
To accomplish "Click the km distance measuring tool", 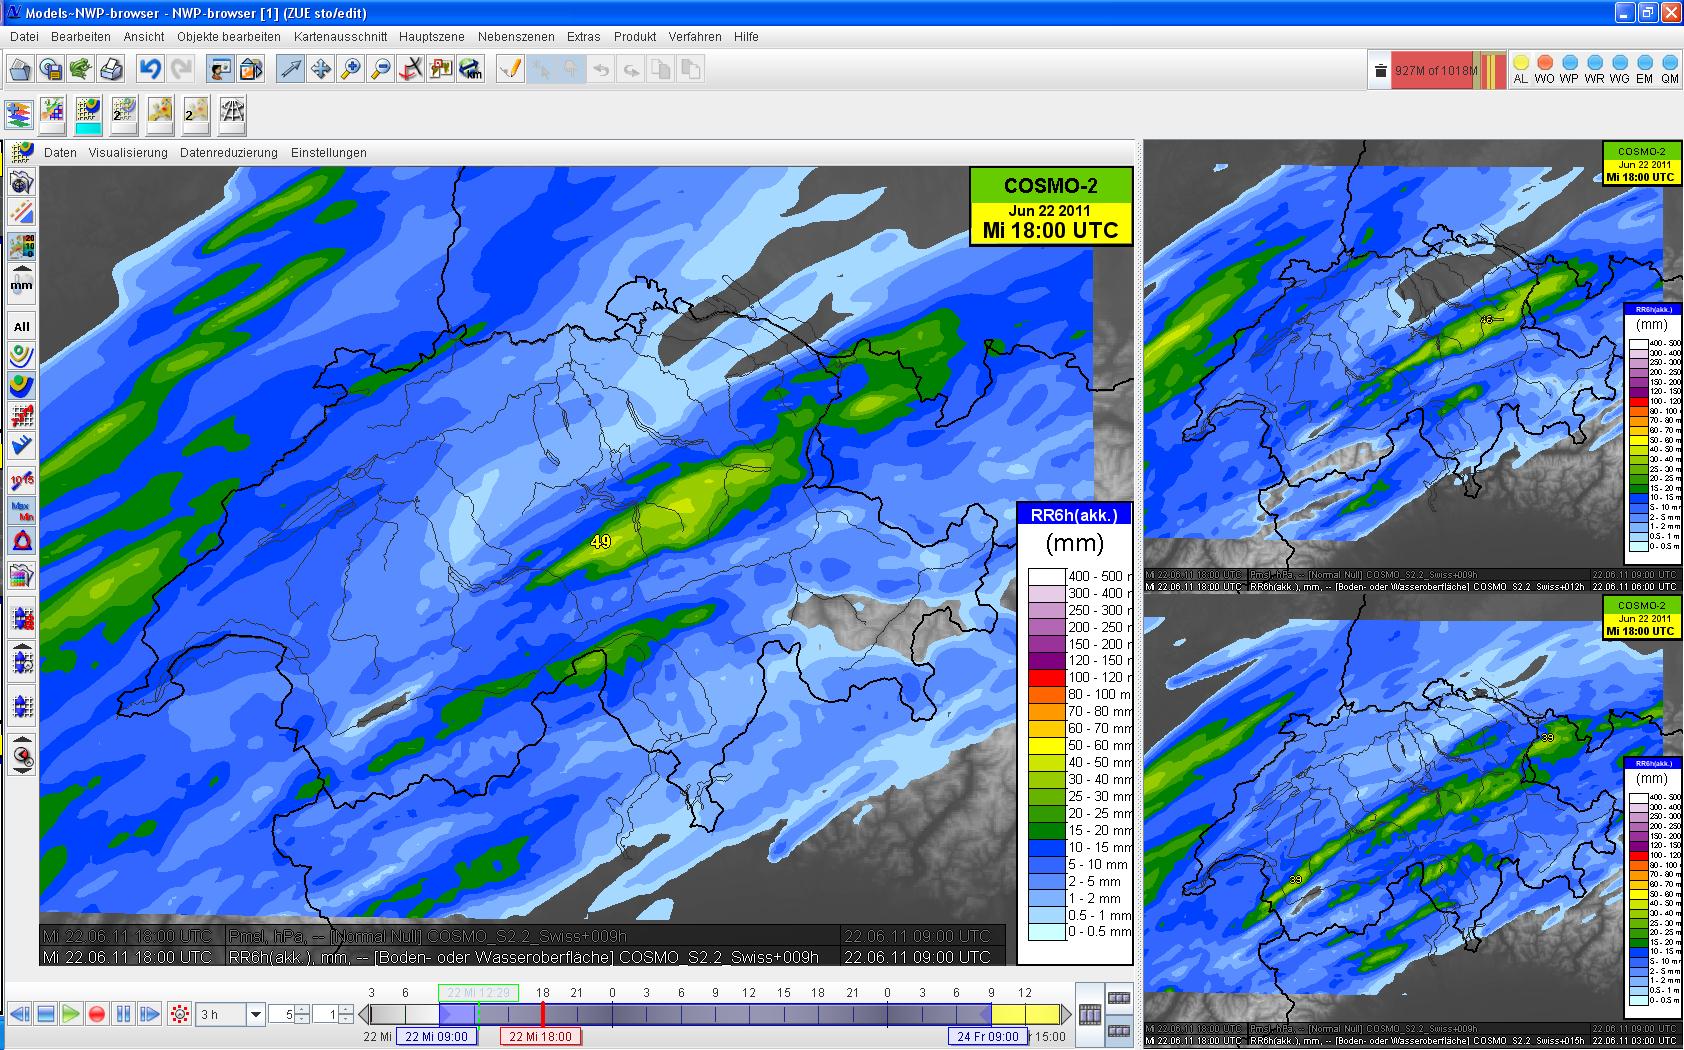I will pos(471,69).
